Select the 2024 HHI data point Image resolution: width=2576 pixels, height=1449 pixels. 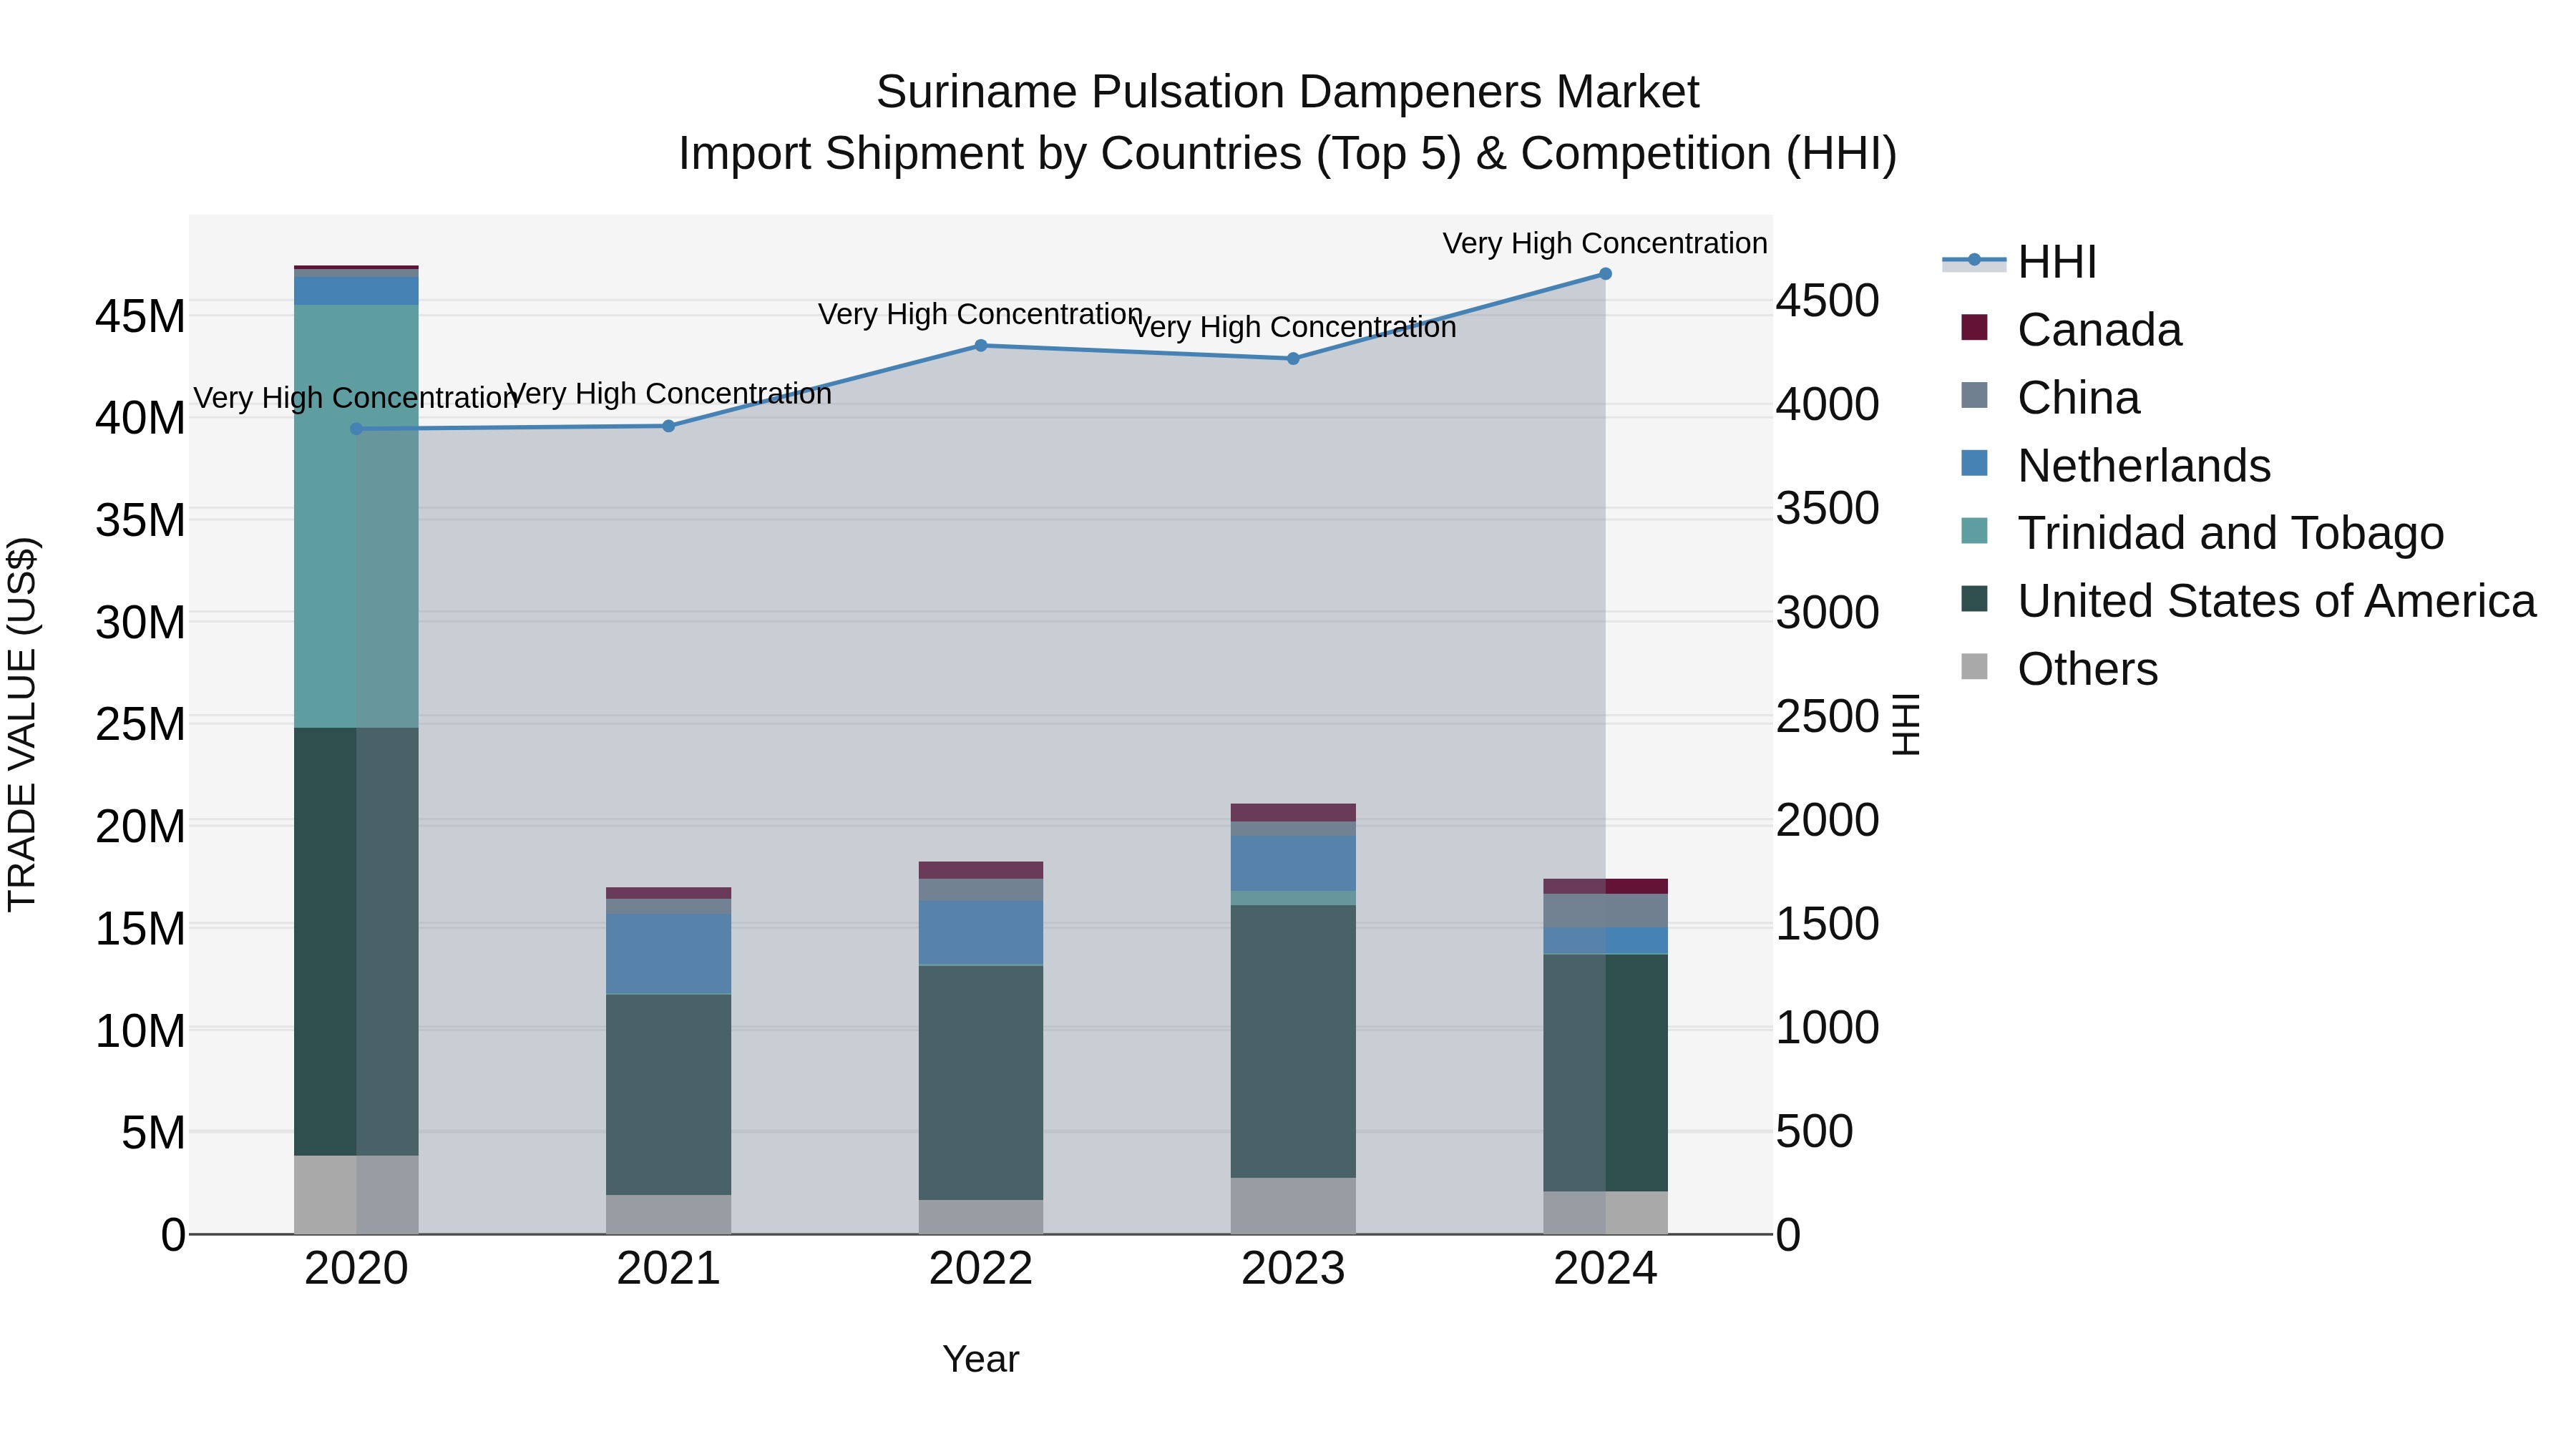pos(1605,274)
